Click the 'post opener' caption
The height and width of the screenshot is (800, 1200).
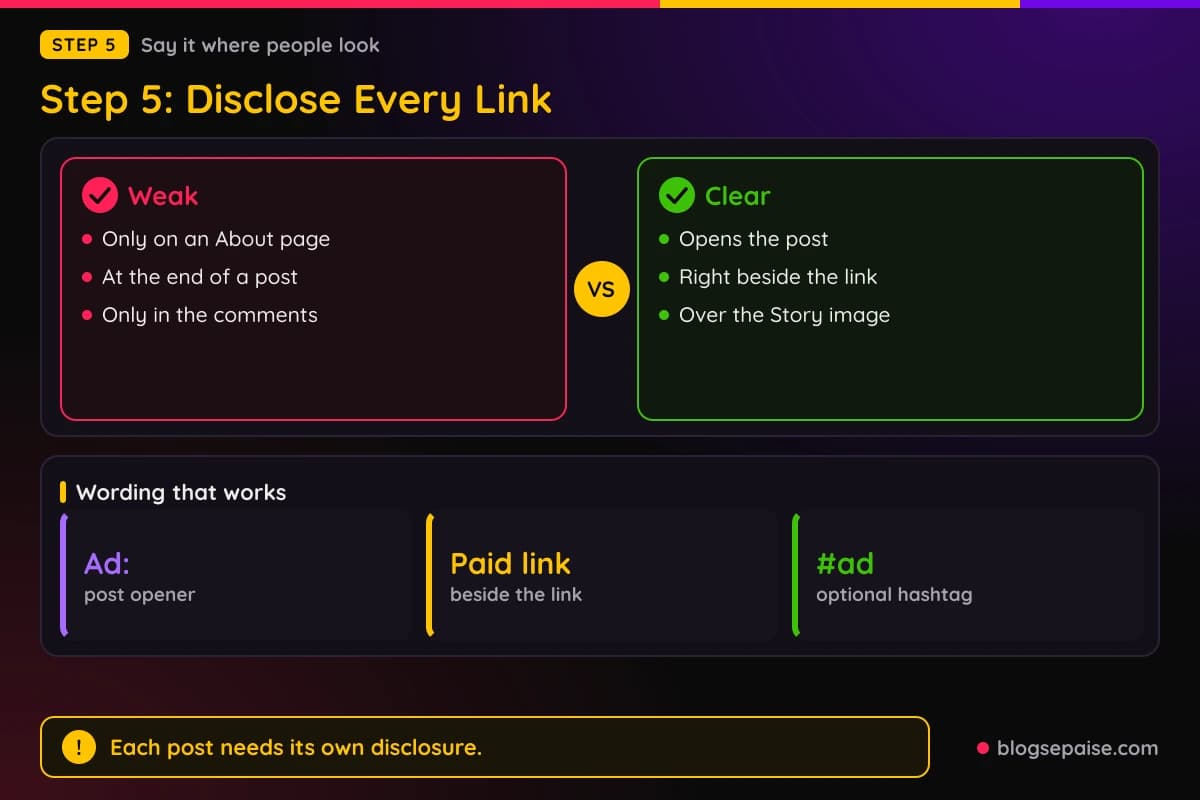[x=139, y=595]
